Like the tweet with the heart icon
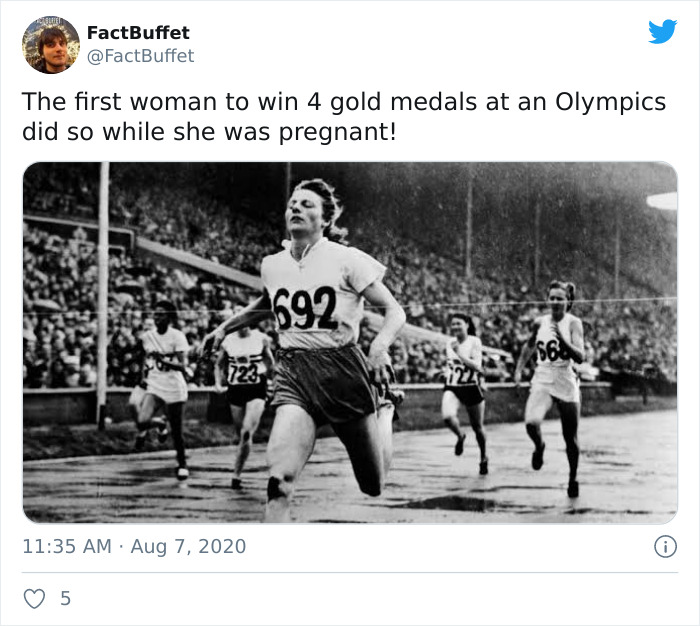Screen dimensions: 700x626 point(34,599)
